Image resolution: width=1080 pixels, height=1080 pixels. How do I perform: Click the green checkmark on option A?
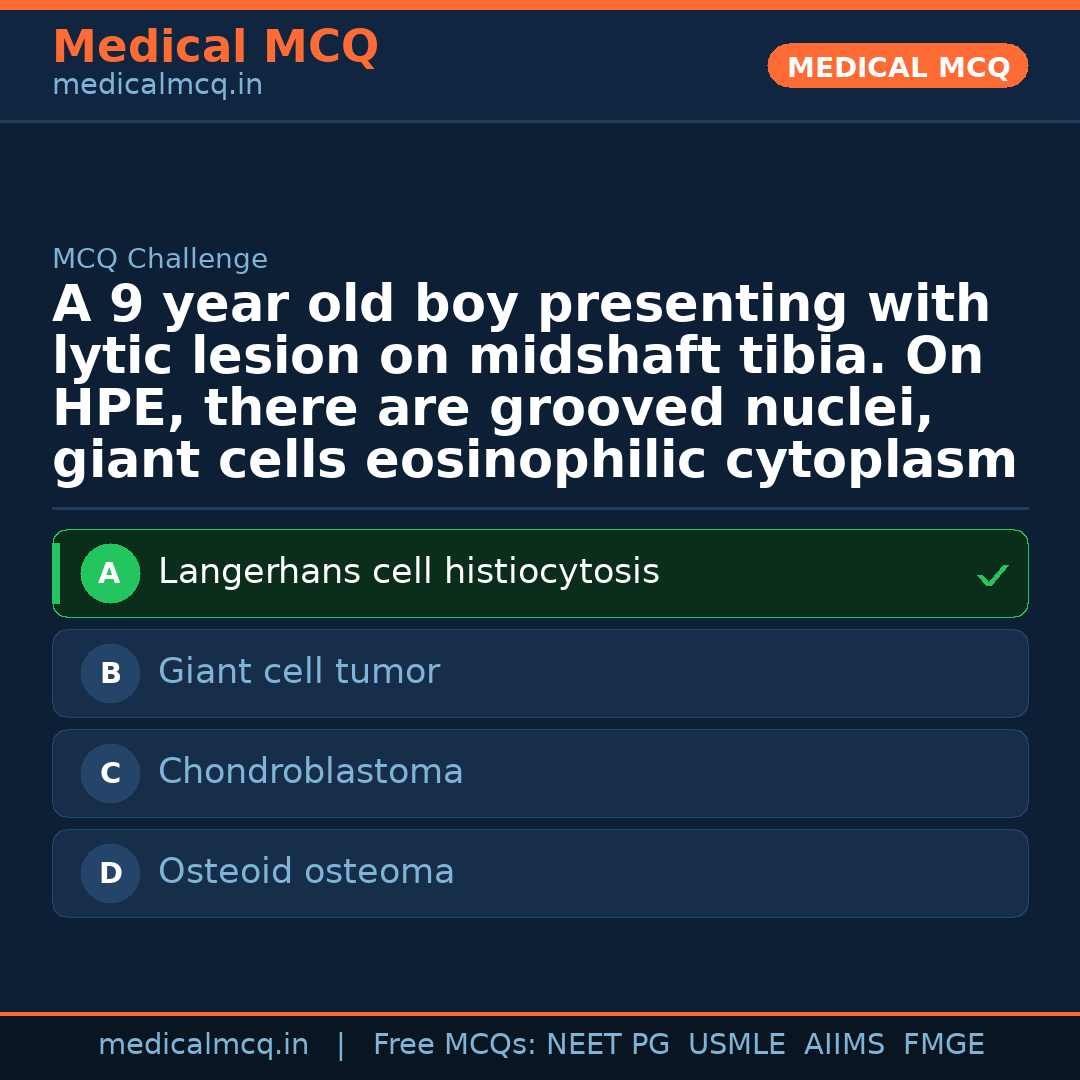click(x=992, y=575)
